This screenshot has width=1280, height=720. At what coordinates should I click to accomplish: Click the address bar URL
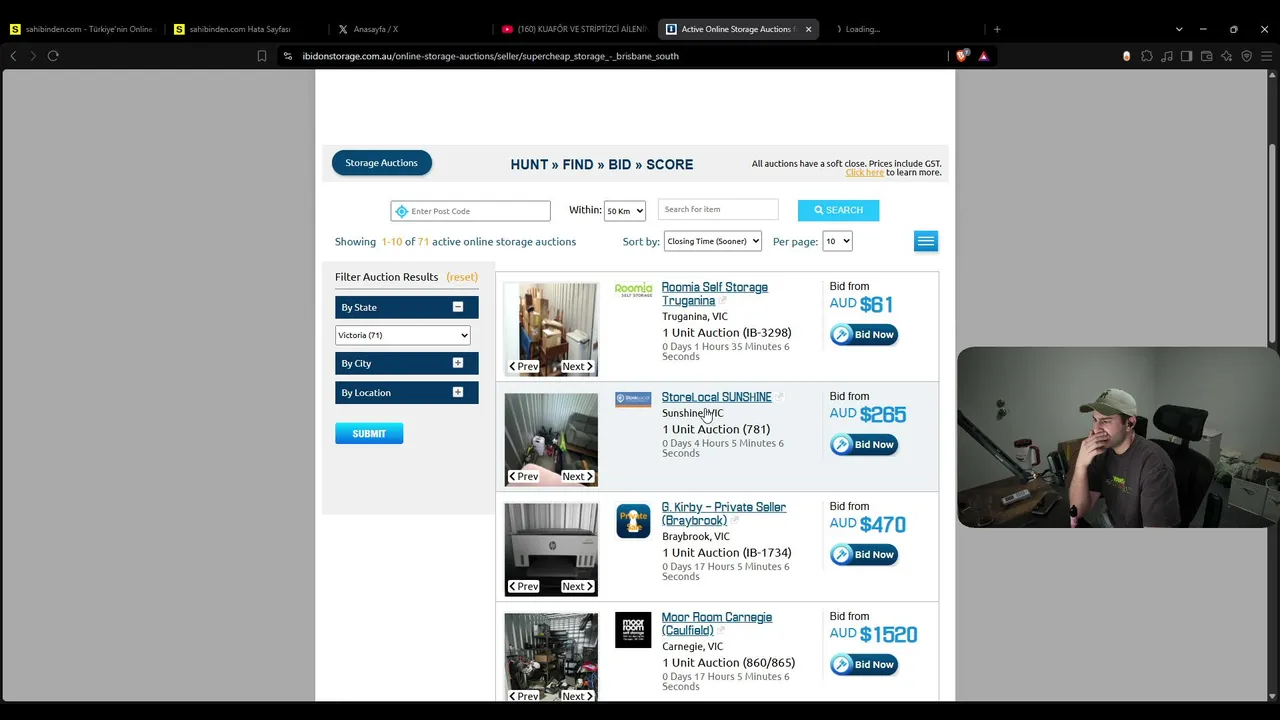click(490, 56)
